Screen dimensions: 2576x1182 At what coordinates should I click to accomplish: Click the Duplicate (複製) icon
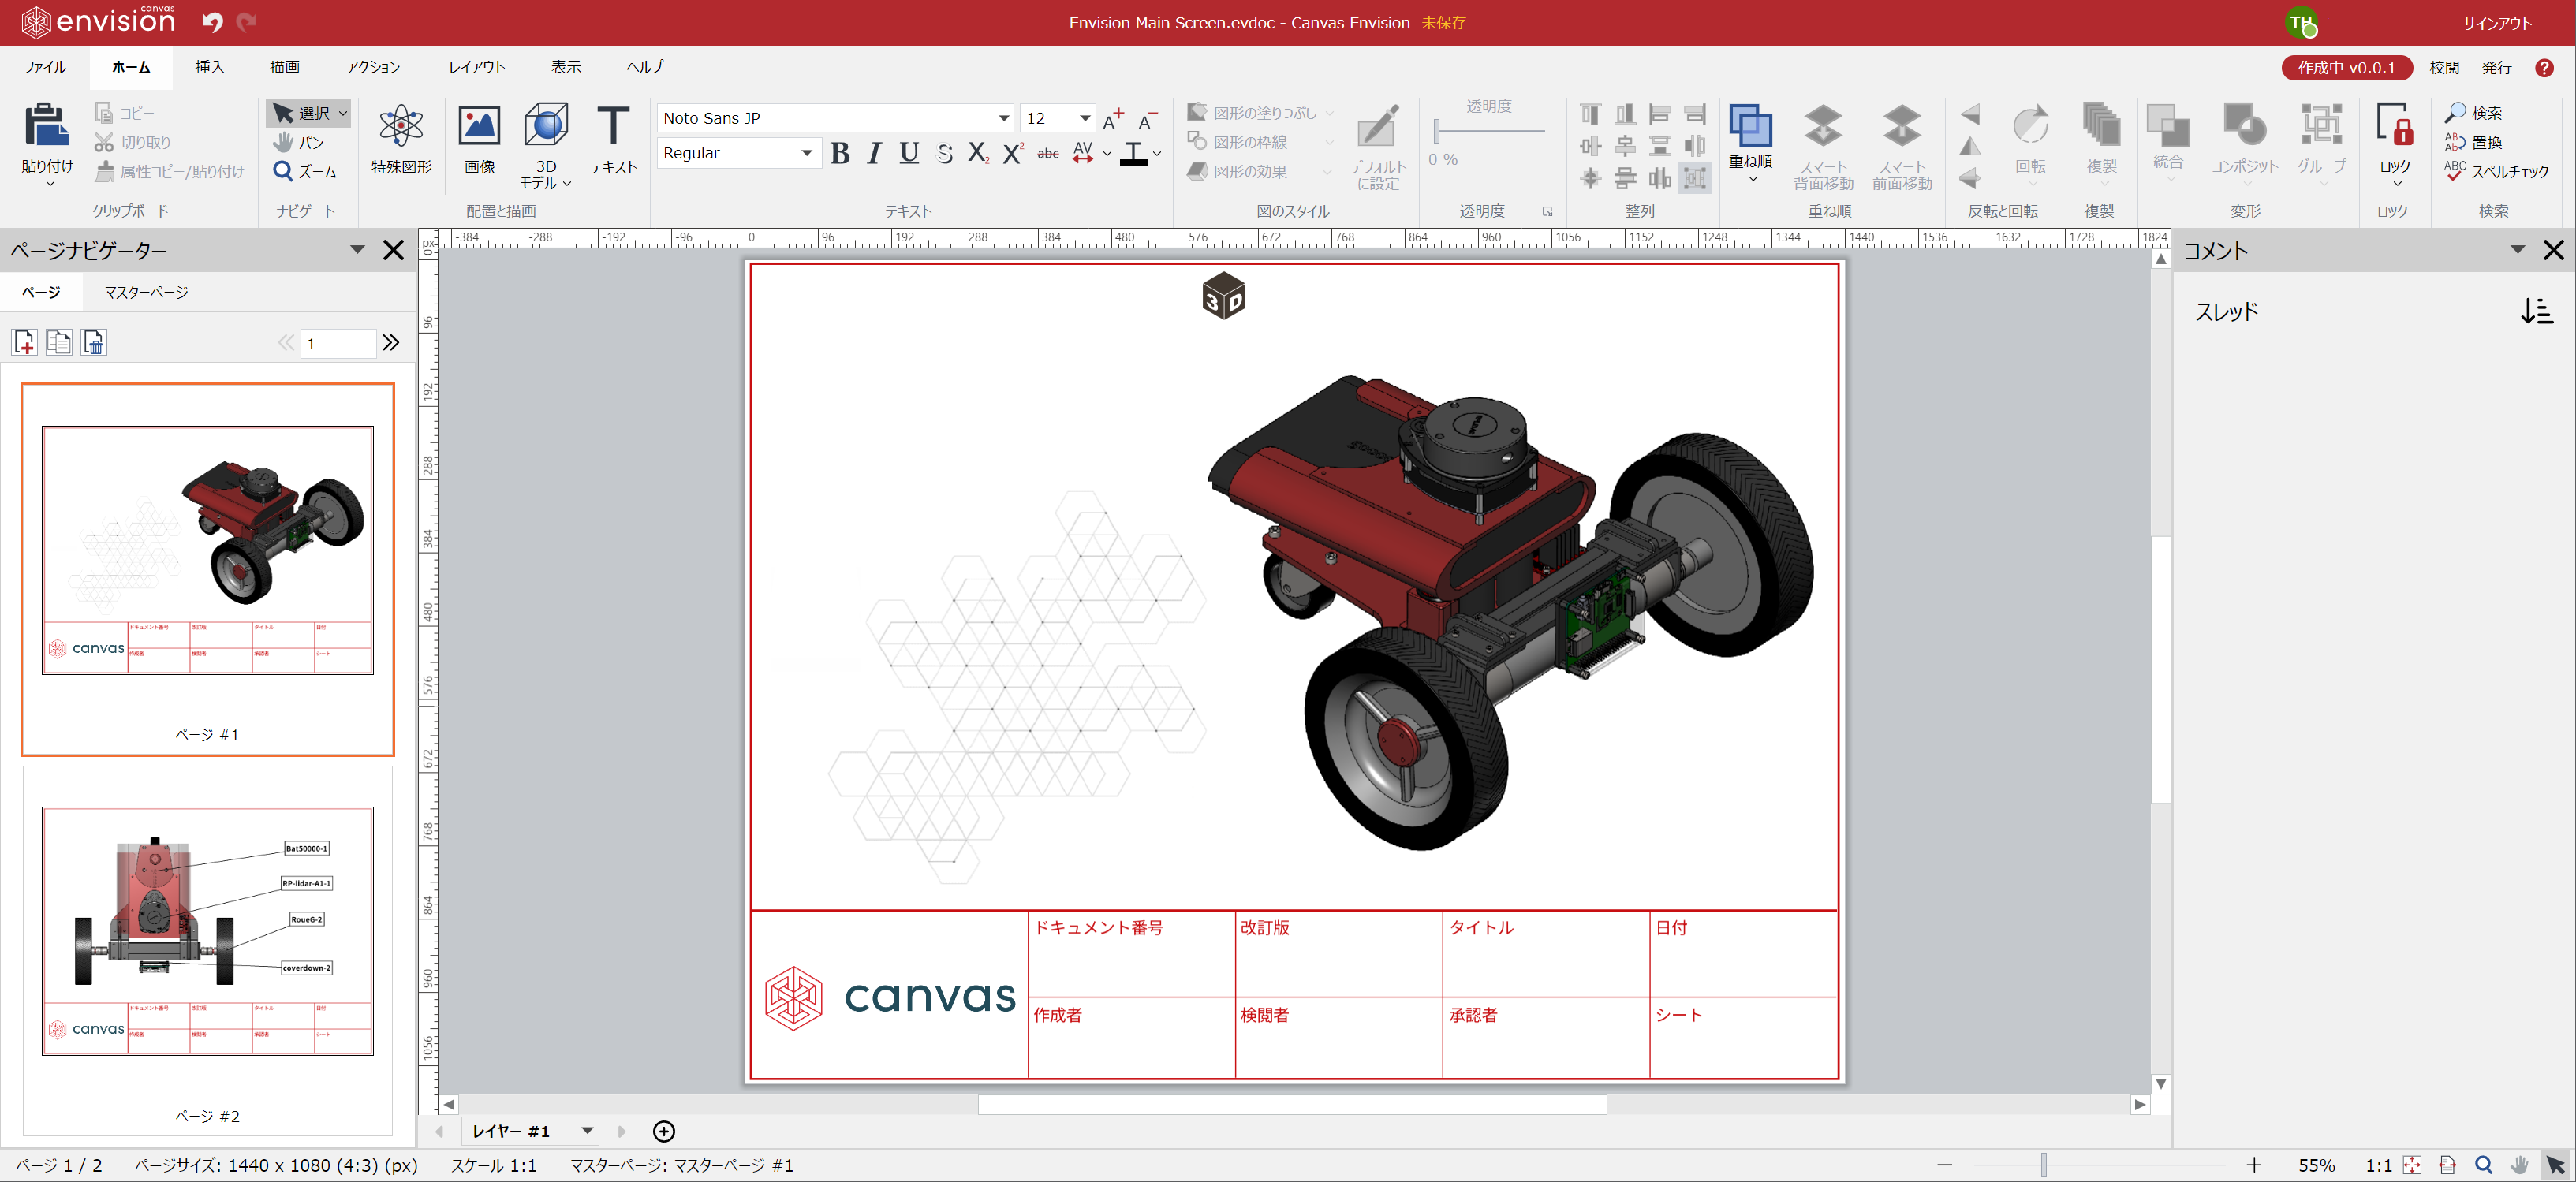(x=2101, y=126)
